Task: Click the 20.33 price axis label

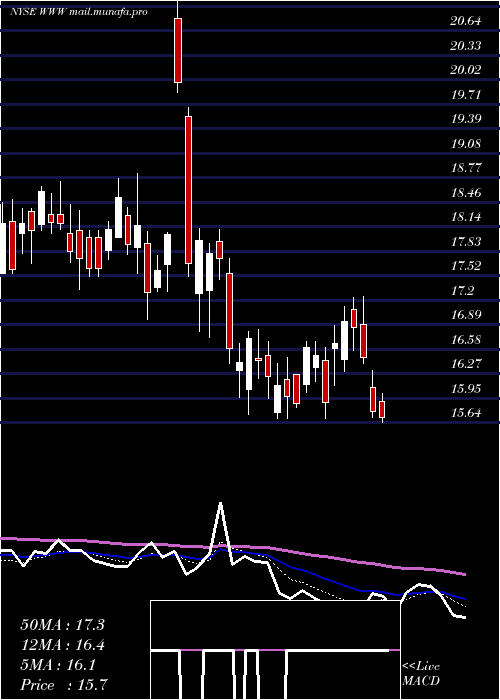Action: (x=466, y=46)
